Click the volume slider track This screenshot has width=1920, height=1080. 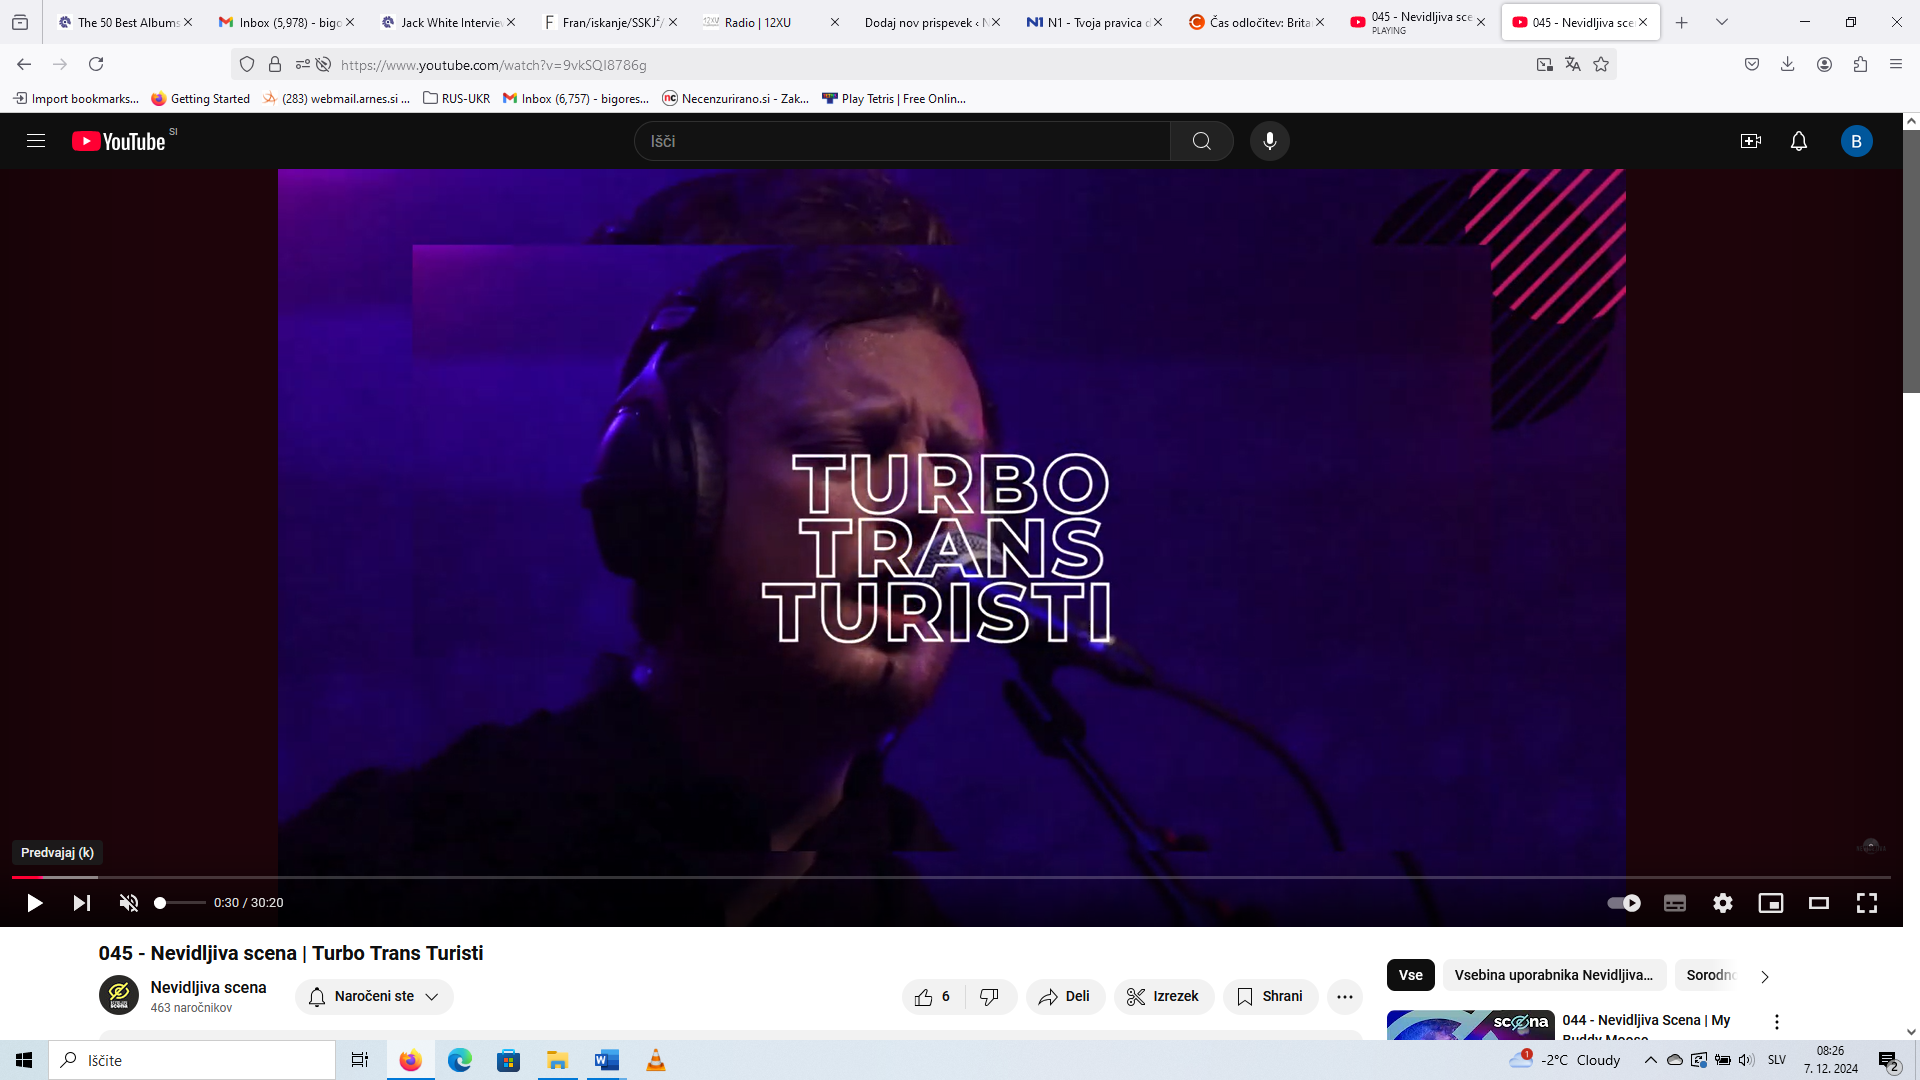coord(181,903)
